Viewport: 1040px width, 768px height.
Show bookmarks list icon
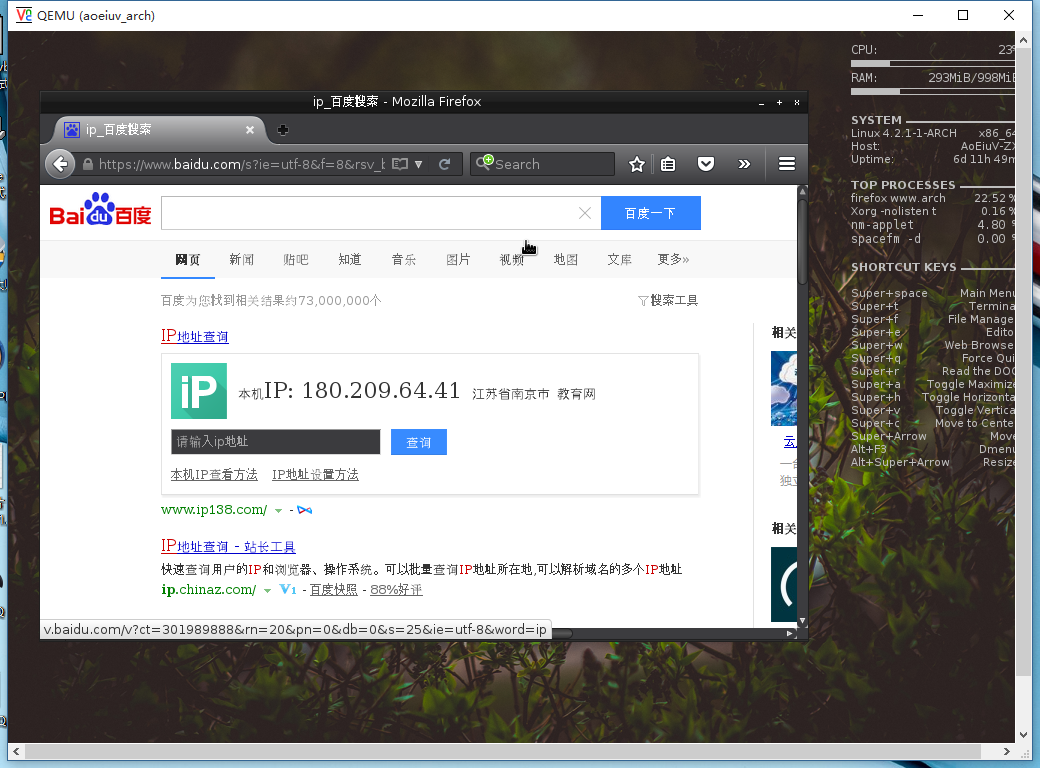tap(668, 164)
